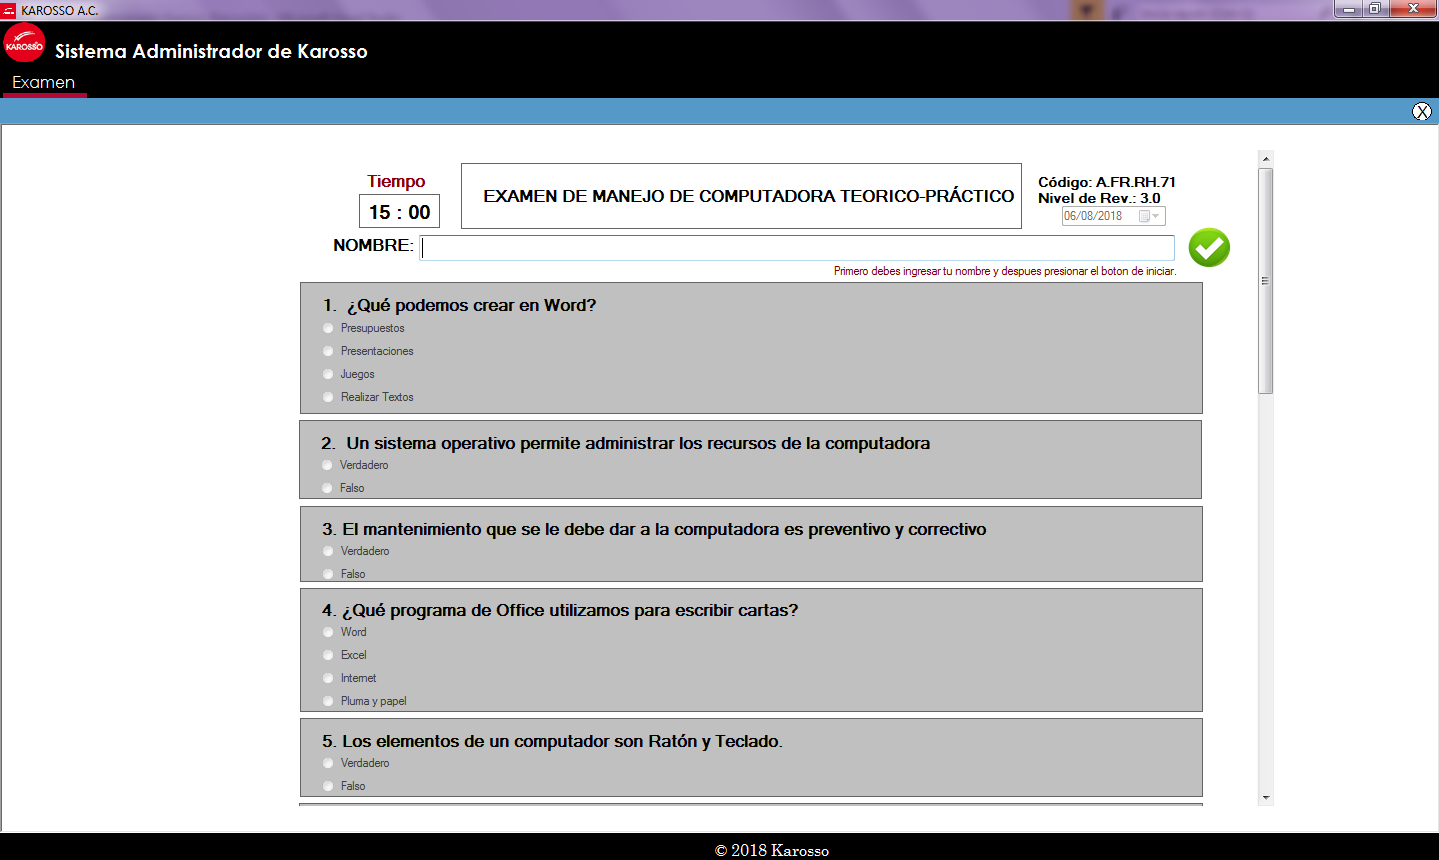Click question 2 text about sistema operativo

click(626, 443)
